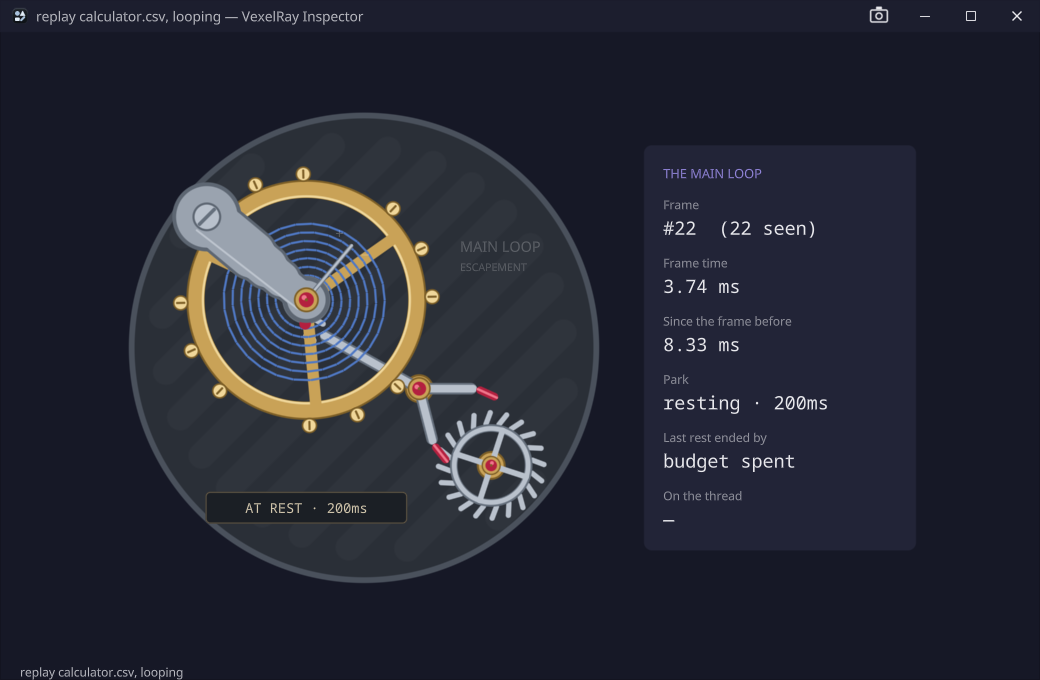Click the park value "resting · 200ms"
Image resolution: width=1040 pixels, height=680 pixels.
point(746,403)
